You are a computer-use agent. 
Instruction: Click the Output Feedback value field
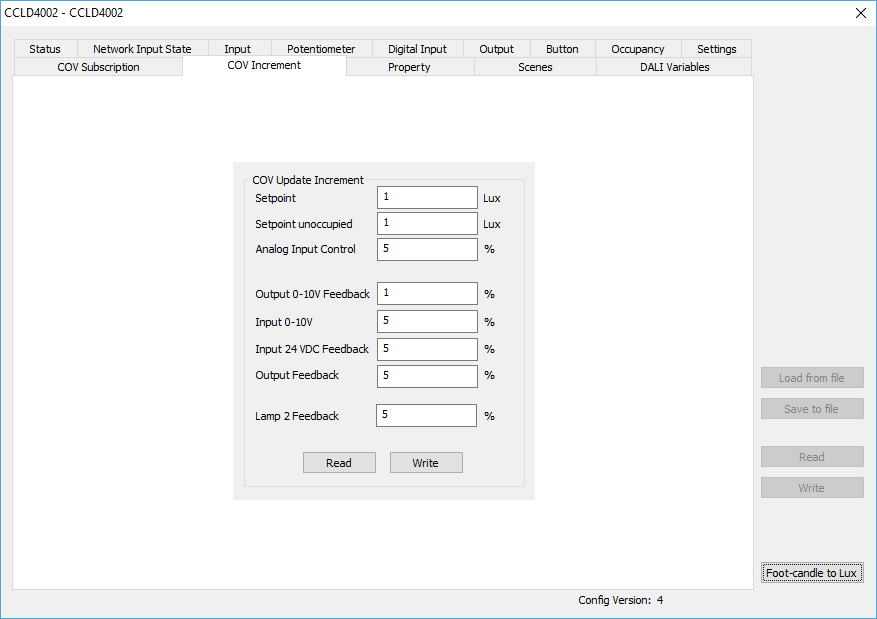427,376
